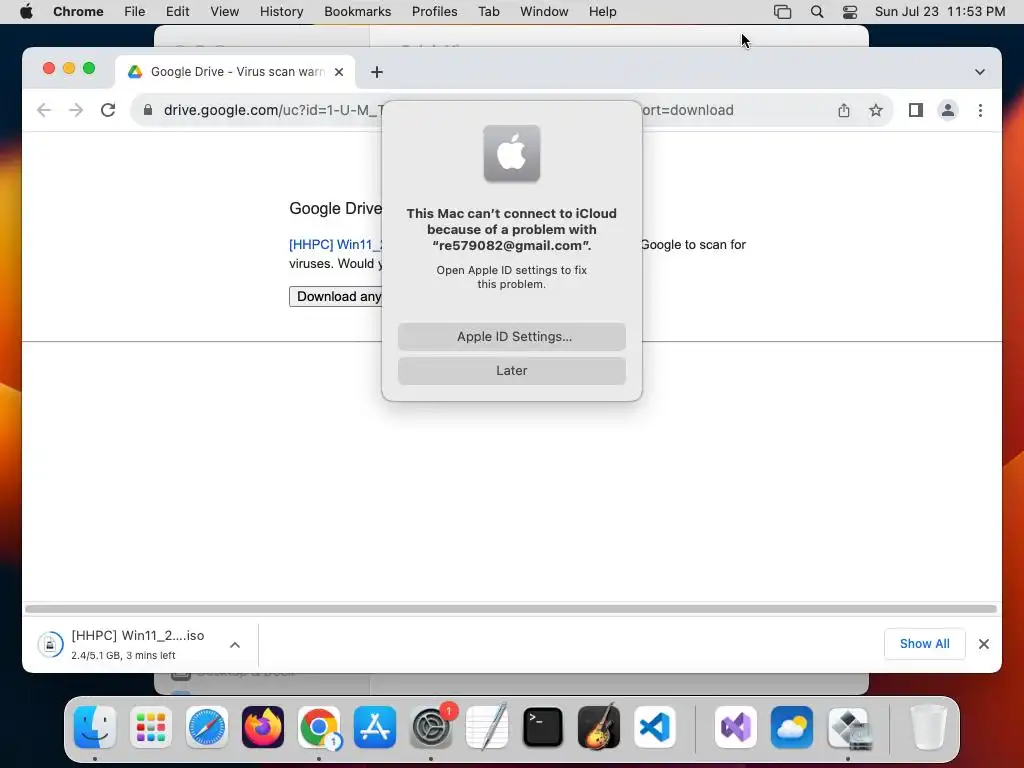Expand download item options chevron
The width and height of the screenshot is (1024, 768).
pyautogui.click(x=235, y=645)
